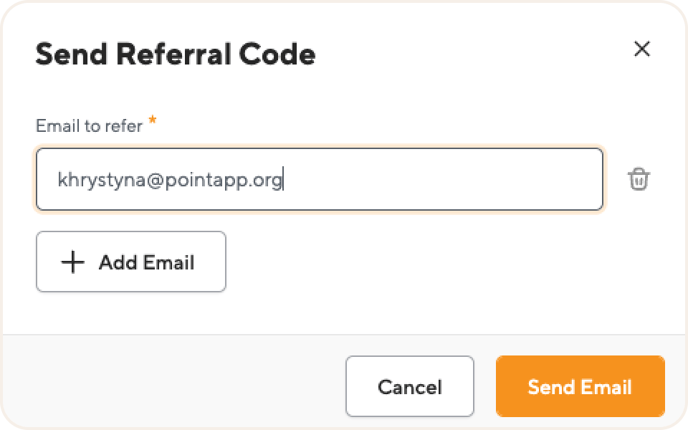Remove the email row using trash icon
Image resolution: width=688 pixels, height=430 pixels.
(638, 179)
